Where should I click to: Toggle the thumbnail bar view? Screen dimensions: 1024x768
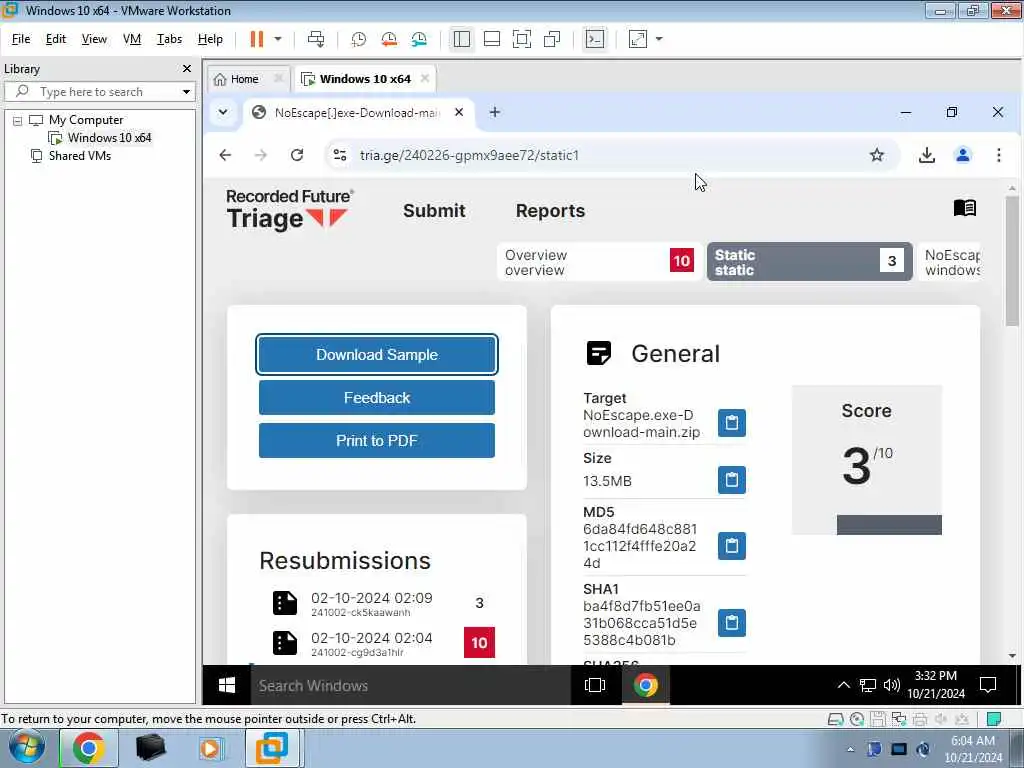pyautogui.click(x=492, y=39)
